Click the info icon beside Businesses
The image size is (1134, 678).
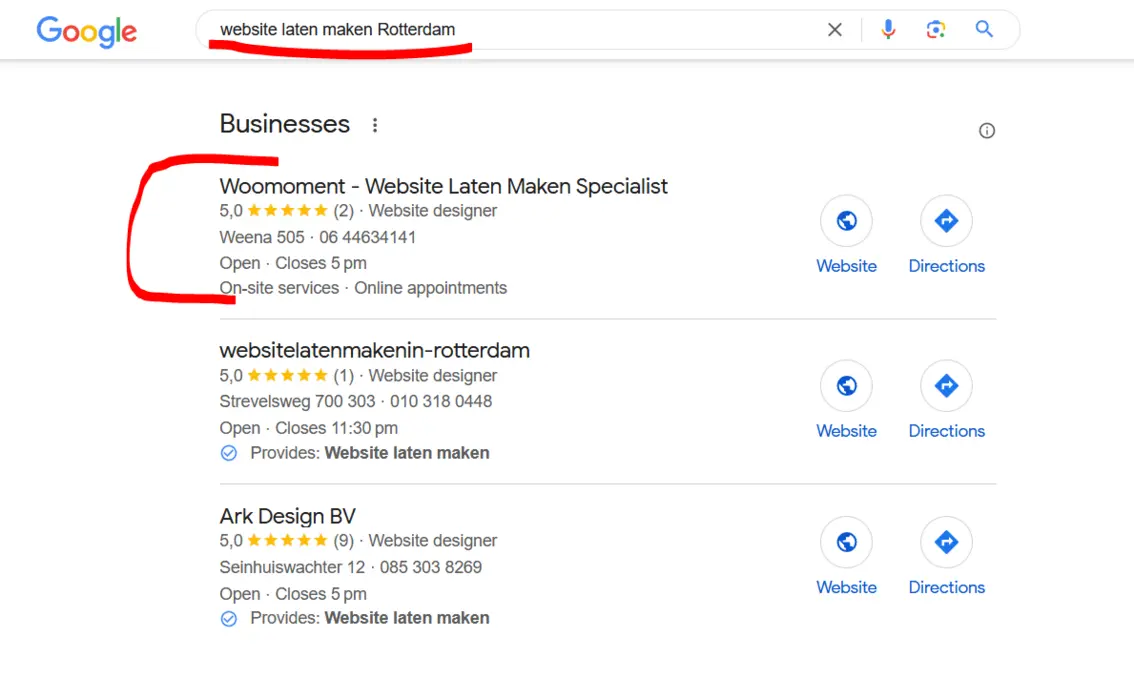986,131
